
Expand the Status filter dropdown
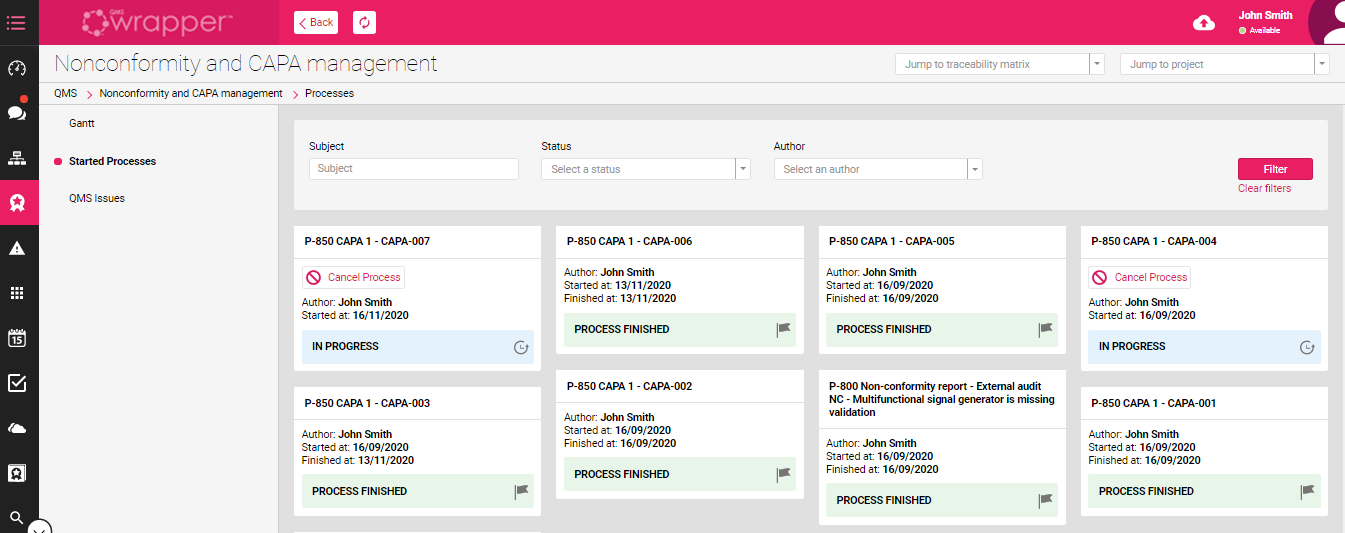tap(645, 169)
